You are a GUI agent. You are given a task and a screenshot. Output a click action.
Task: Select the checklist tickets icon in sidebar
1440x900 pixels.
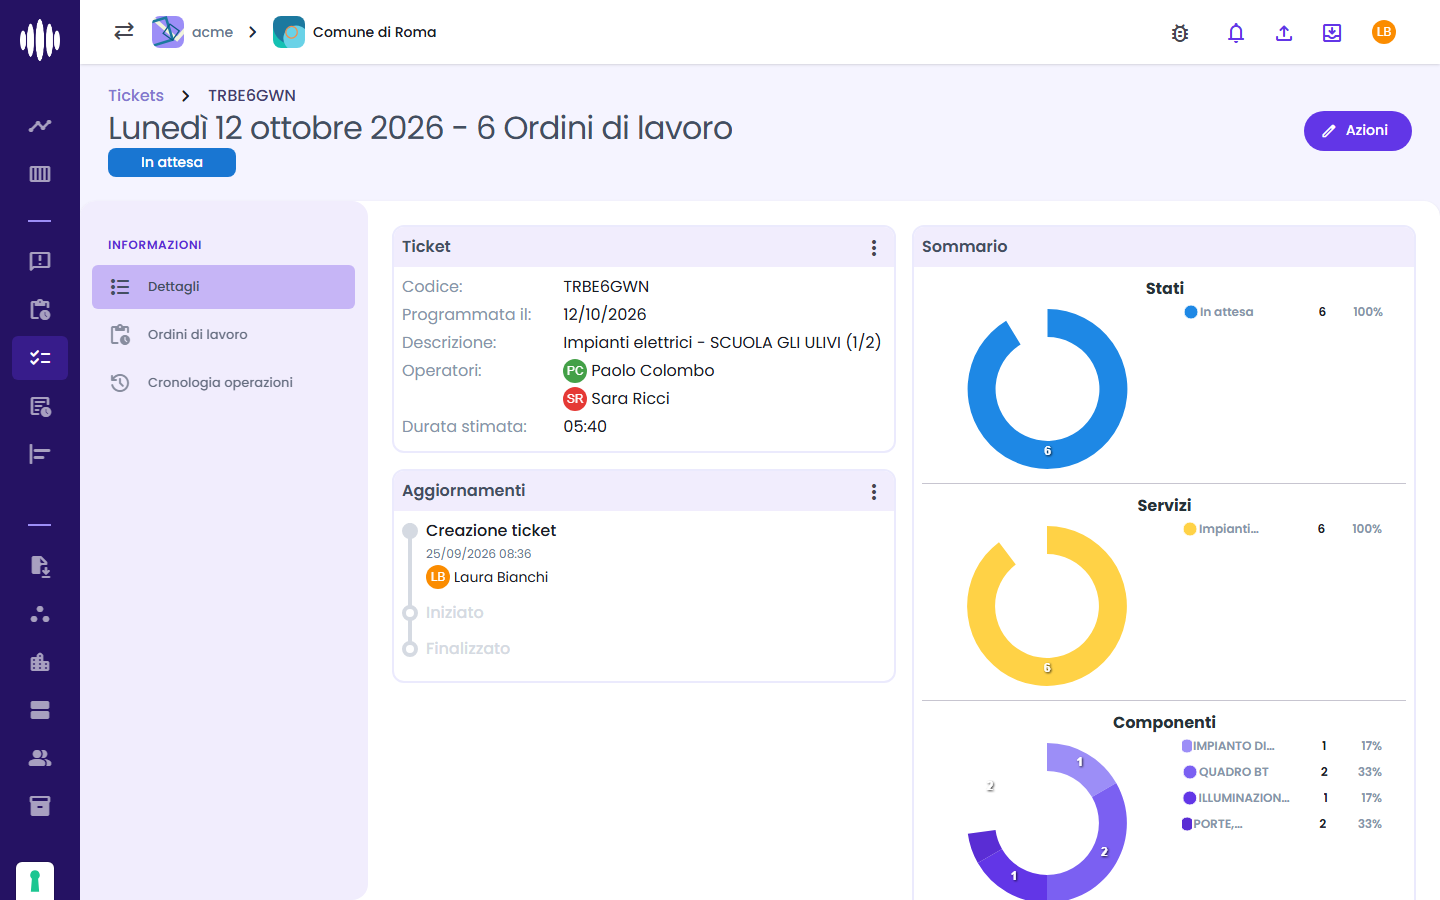[40, 357]
